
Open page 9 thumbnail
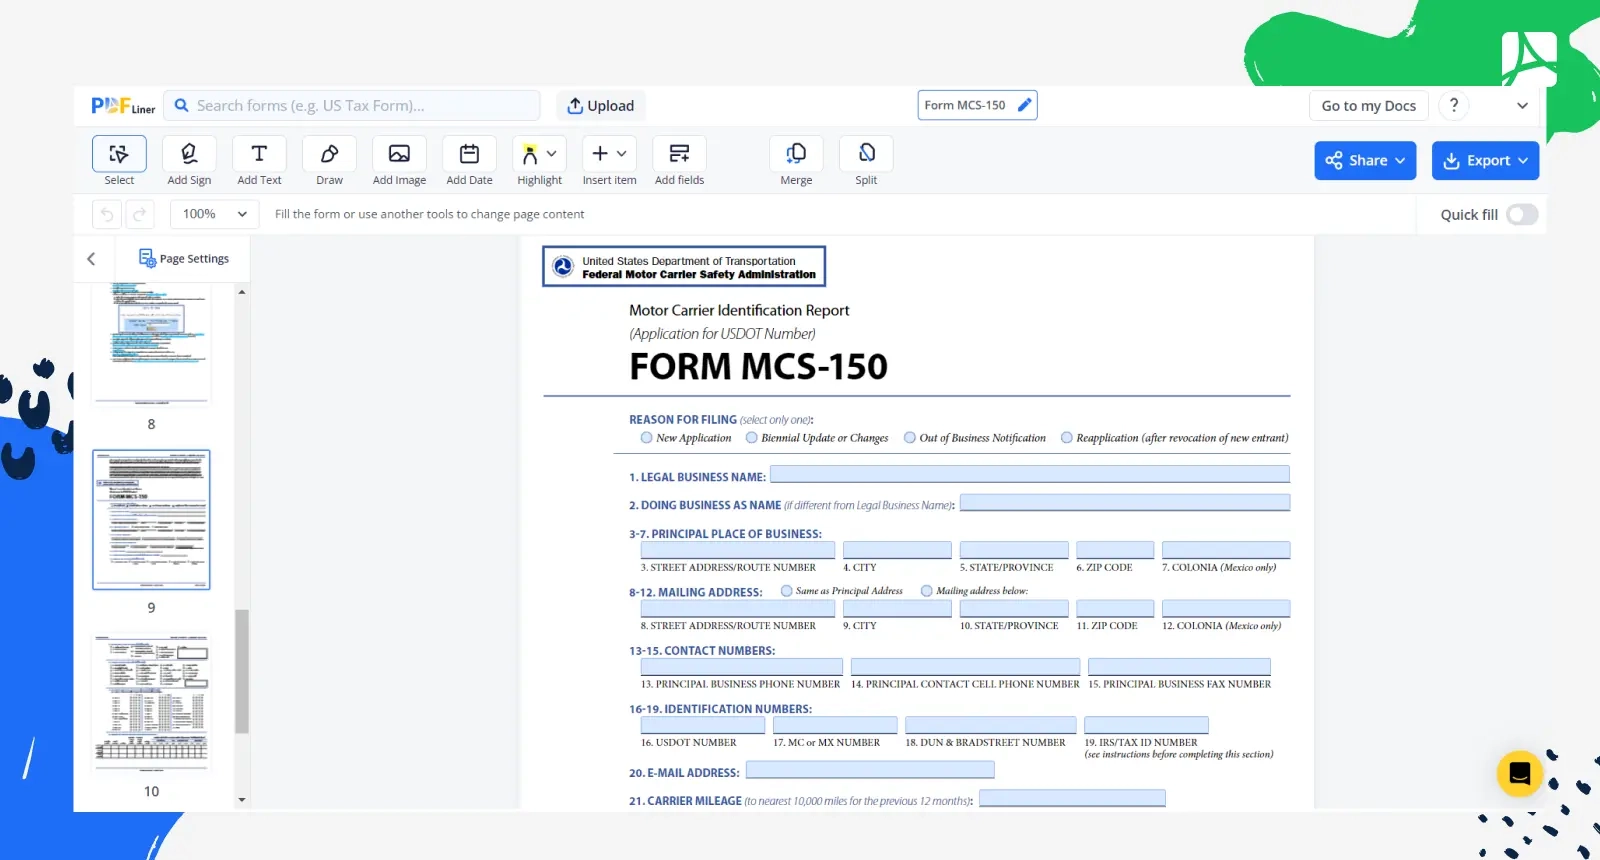[151, 520]
